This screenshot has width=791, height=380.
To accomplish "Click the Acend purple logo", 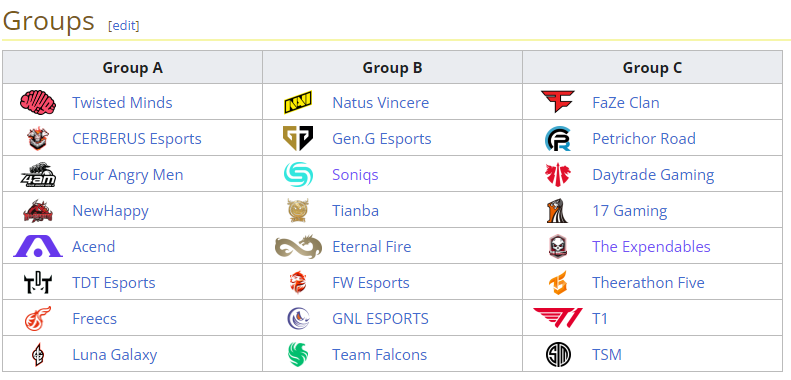I will [x=38, y=246].
